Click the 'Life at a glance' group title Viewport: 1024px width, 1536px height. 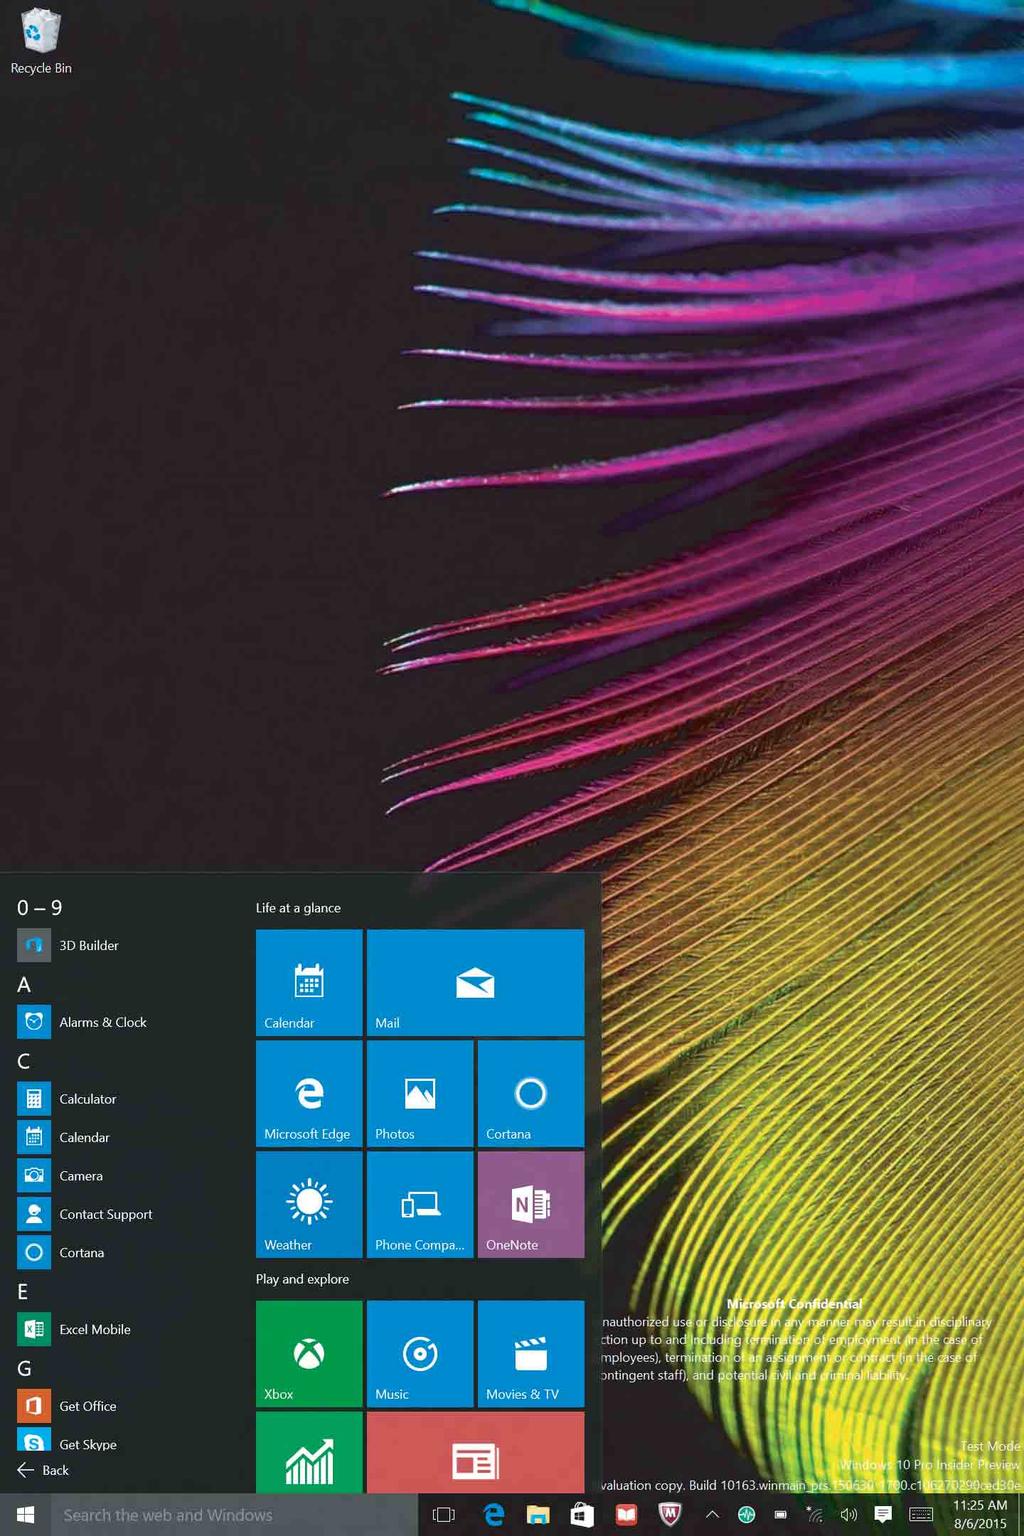tap(298, 908)
